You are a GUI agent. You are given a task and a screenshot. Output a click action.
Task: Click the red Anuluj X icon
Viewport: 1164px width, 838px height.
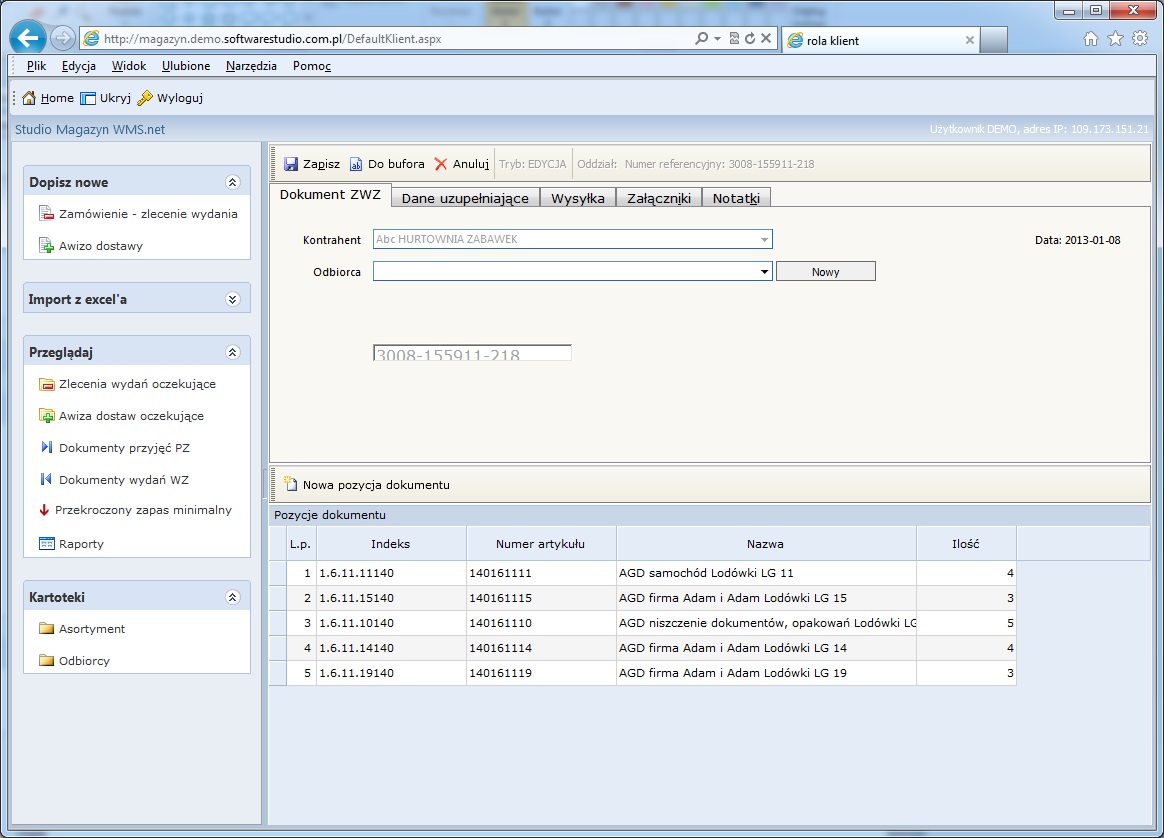441,164
